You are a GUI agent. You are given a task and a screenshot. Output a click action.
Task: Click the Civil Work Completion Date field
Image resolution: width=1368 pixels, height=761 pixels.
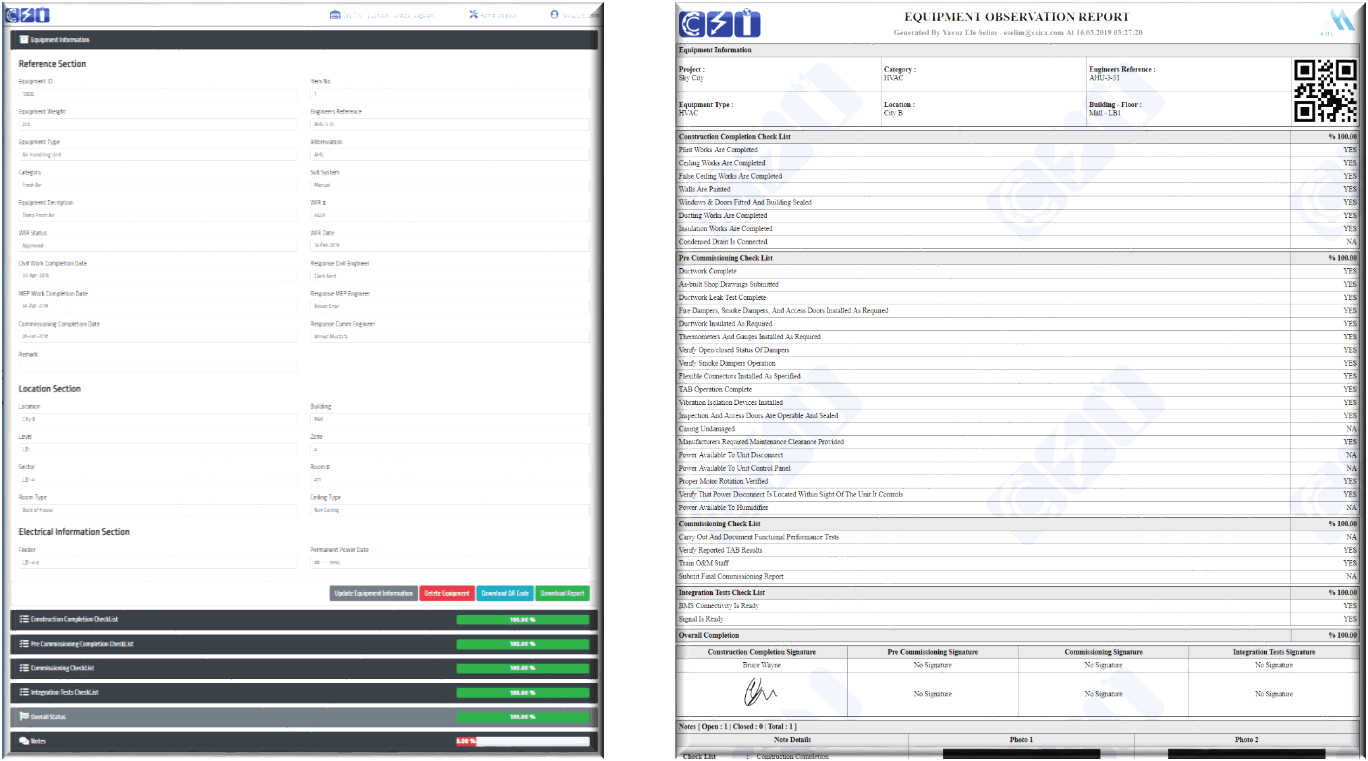(158, 276)
